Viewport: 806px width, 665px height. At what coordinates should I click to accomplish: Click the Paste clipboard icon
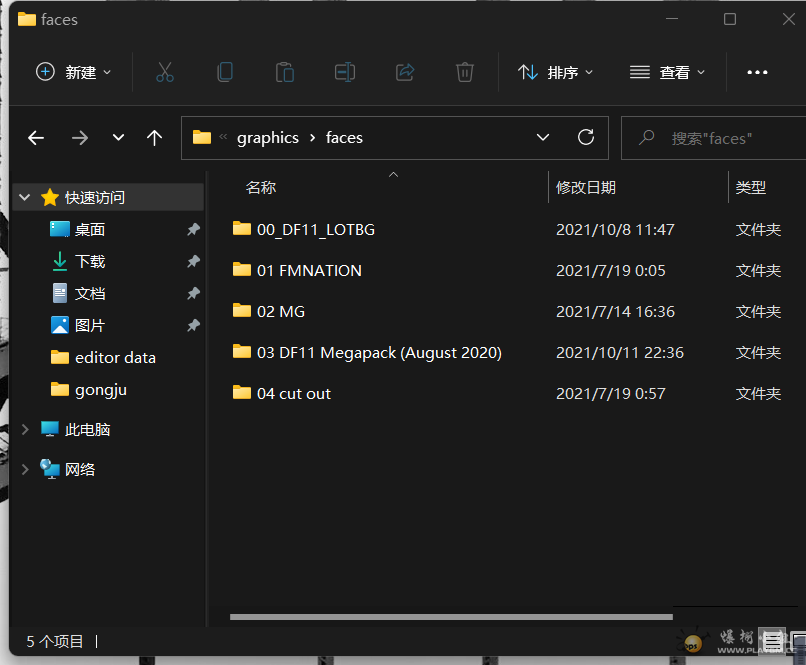(x=285, y=72)
